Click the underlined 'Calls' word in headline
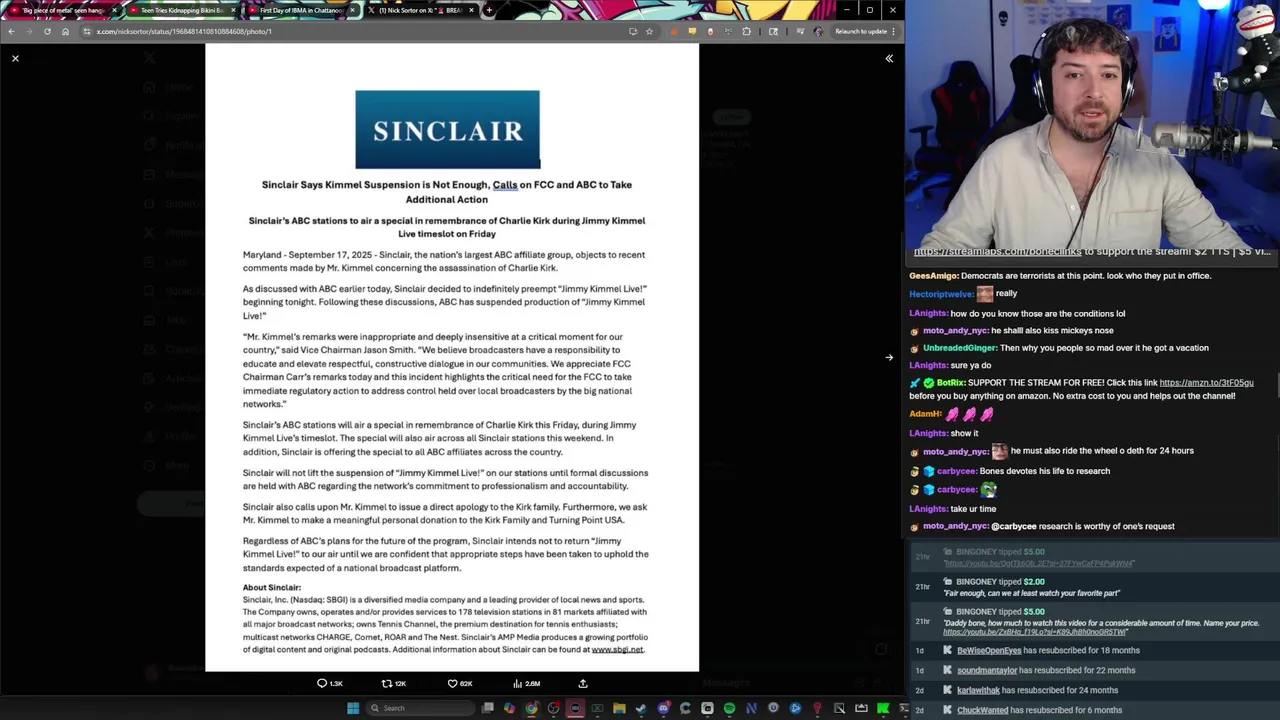Viewport: 1280px width, 720px height. click(x=505, y=185)
